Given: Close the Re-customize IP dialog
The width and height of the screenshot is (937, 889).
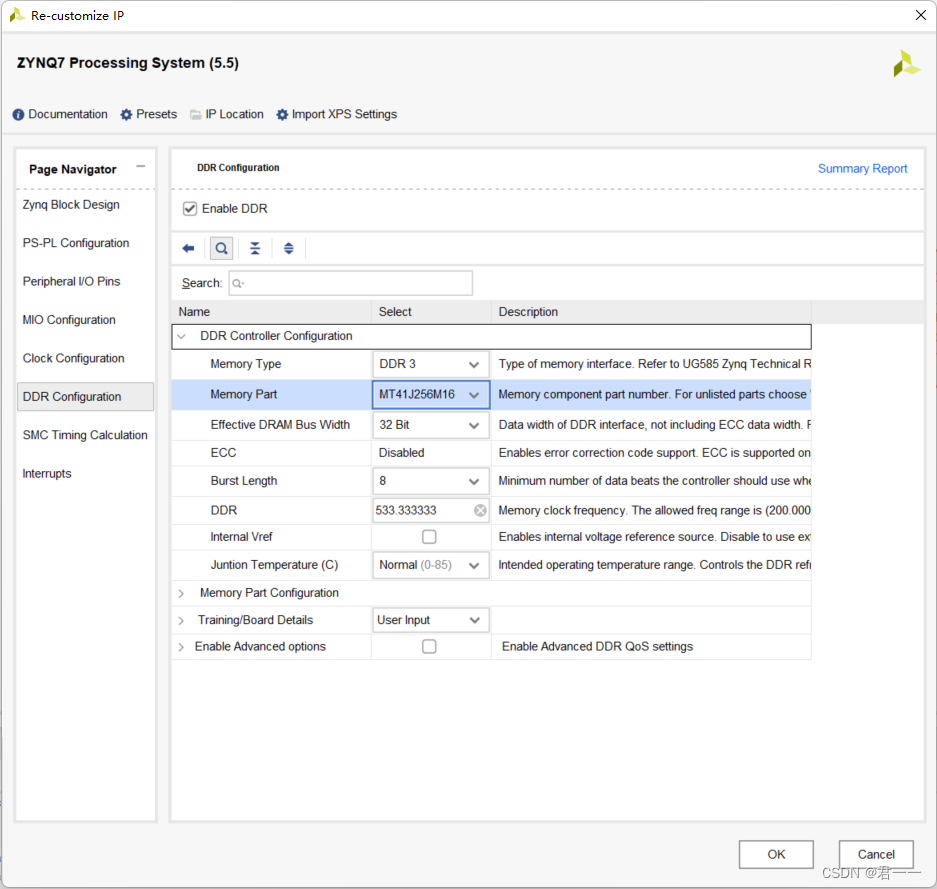Looking at the screenshot, I should pyautogui.click(x=921, y=15).
